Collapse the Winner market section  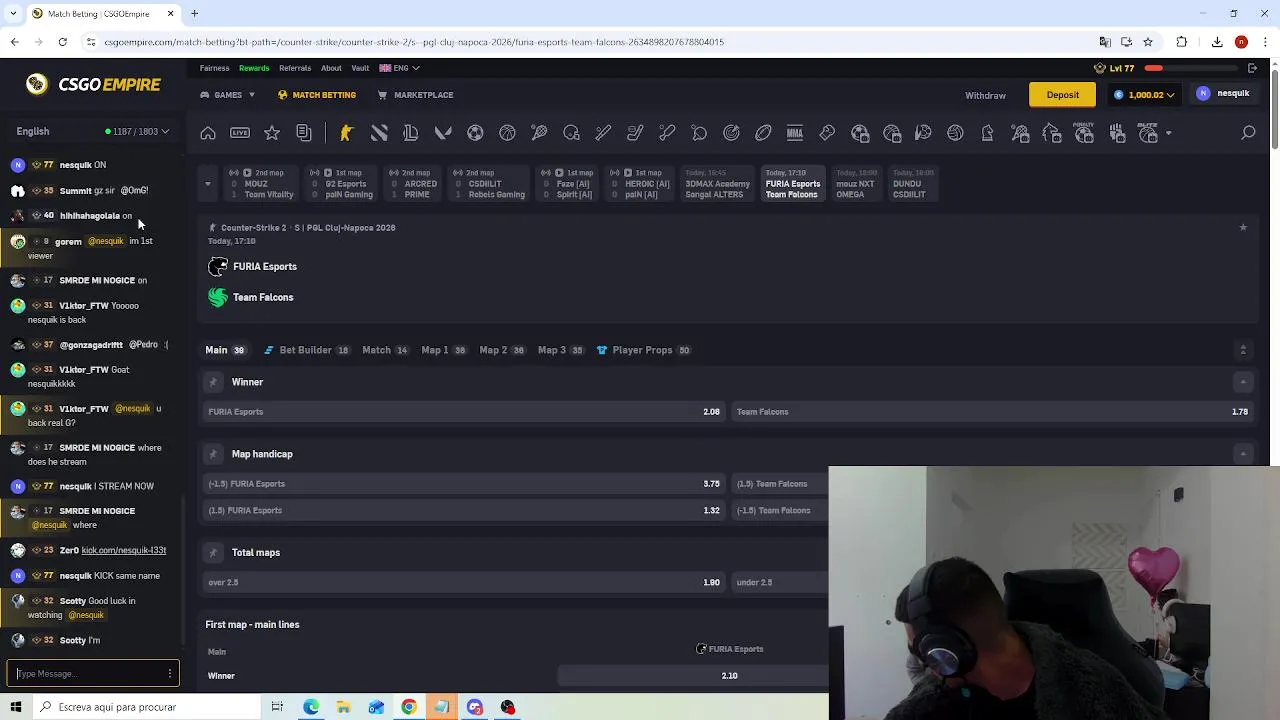click(1243, 382)
